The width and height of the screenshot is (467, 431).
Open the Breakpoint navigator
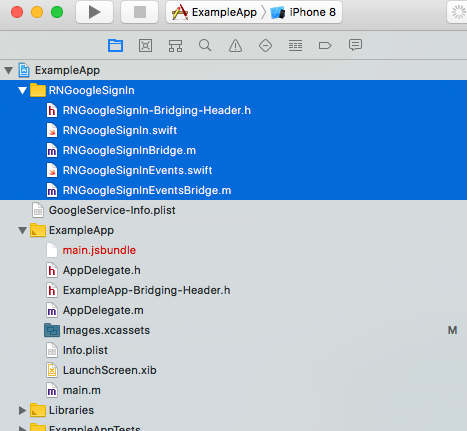pos(325,45)
